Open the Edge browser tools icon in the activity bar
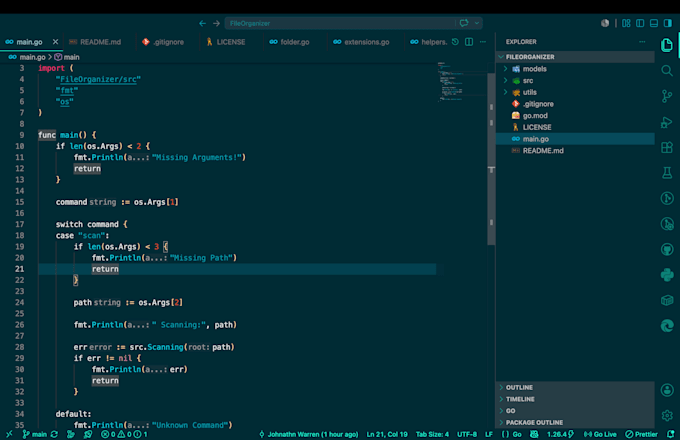Image resolution: width=680 pixels, height=440 pixels. click(667, 326)
